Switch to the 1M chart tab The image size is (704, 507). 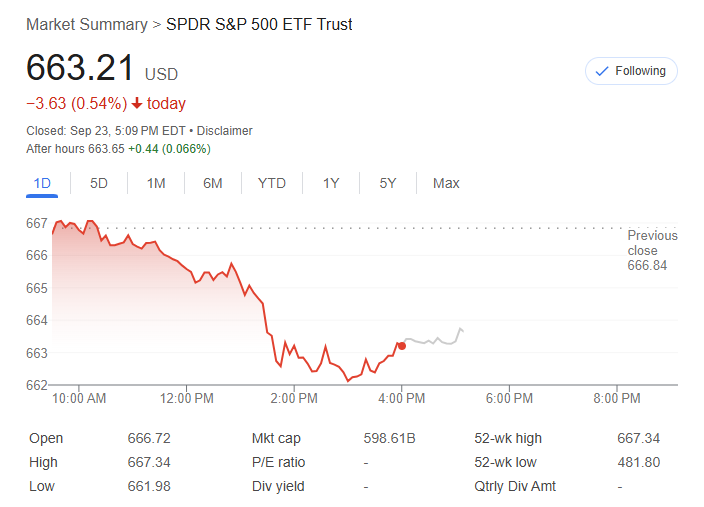click(156, 183)
